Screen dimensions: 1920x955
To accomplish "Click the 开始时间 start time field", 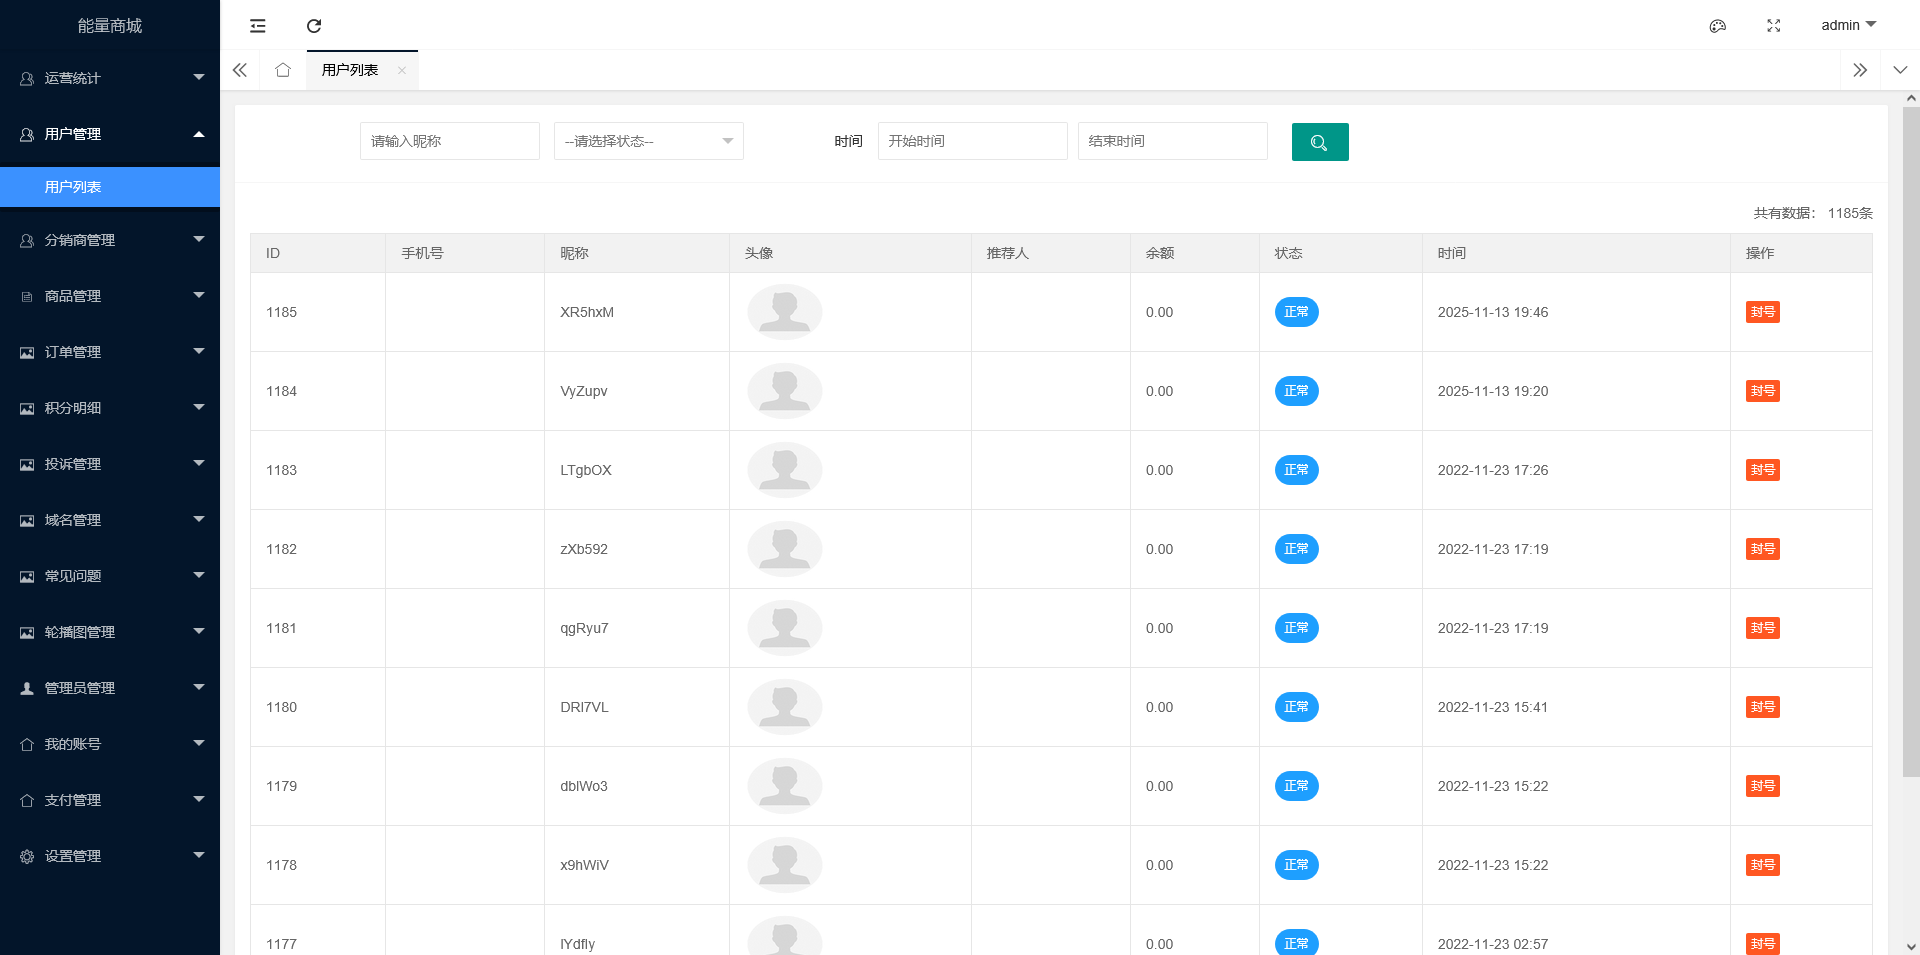I will (x=973, y=141).
